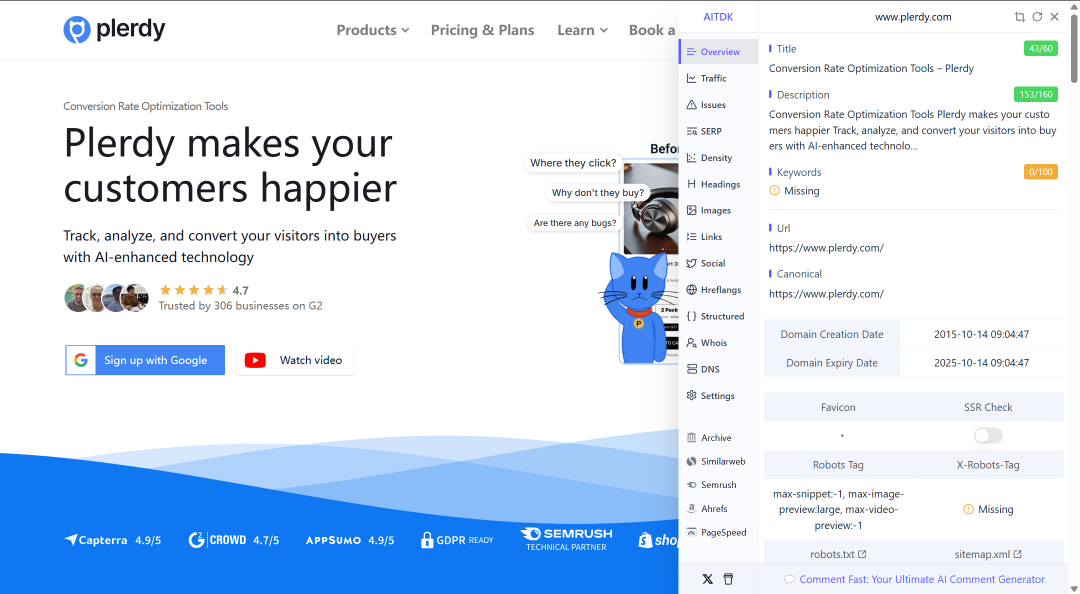Click the Links list icon
Image resolution: width=1080 pixels, height=594 pixels.
(x=692, y=236)
